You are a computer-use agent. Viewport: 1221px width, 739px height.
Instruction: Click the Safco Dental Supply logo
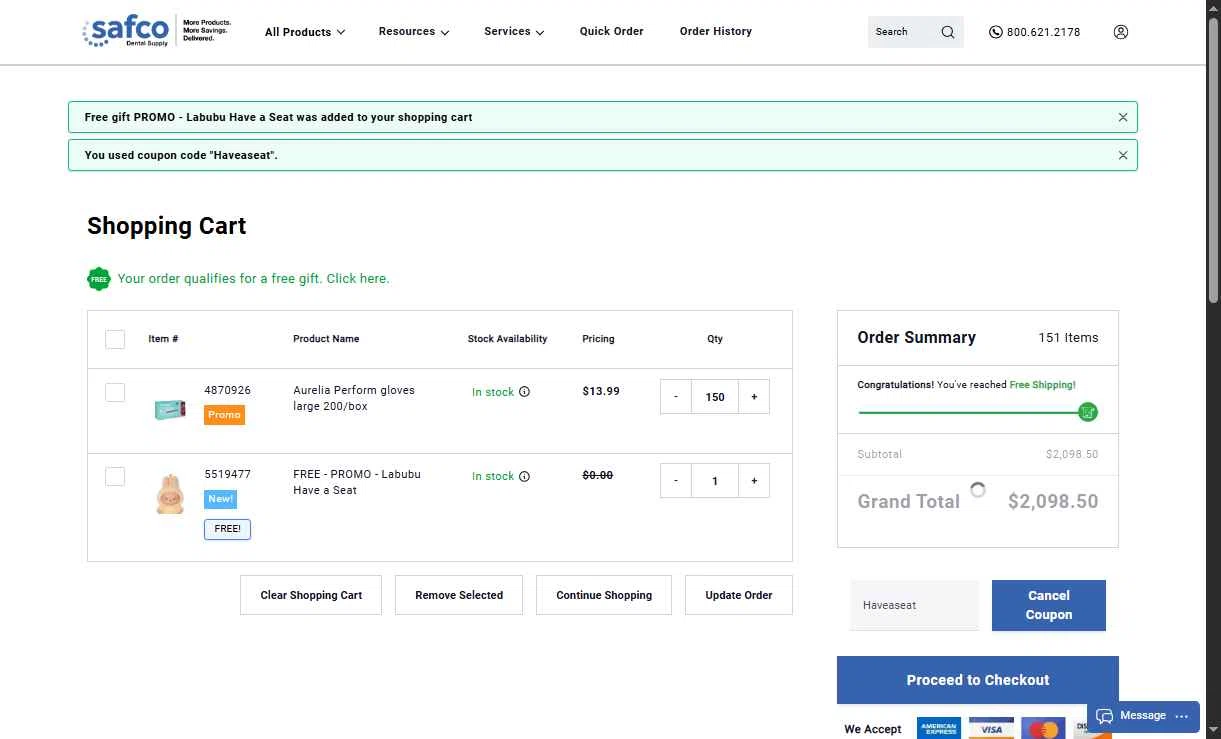[157, 31]
